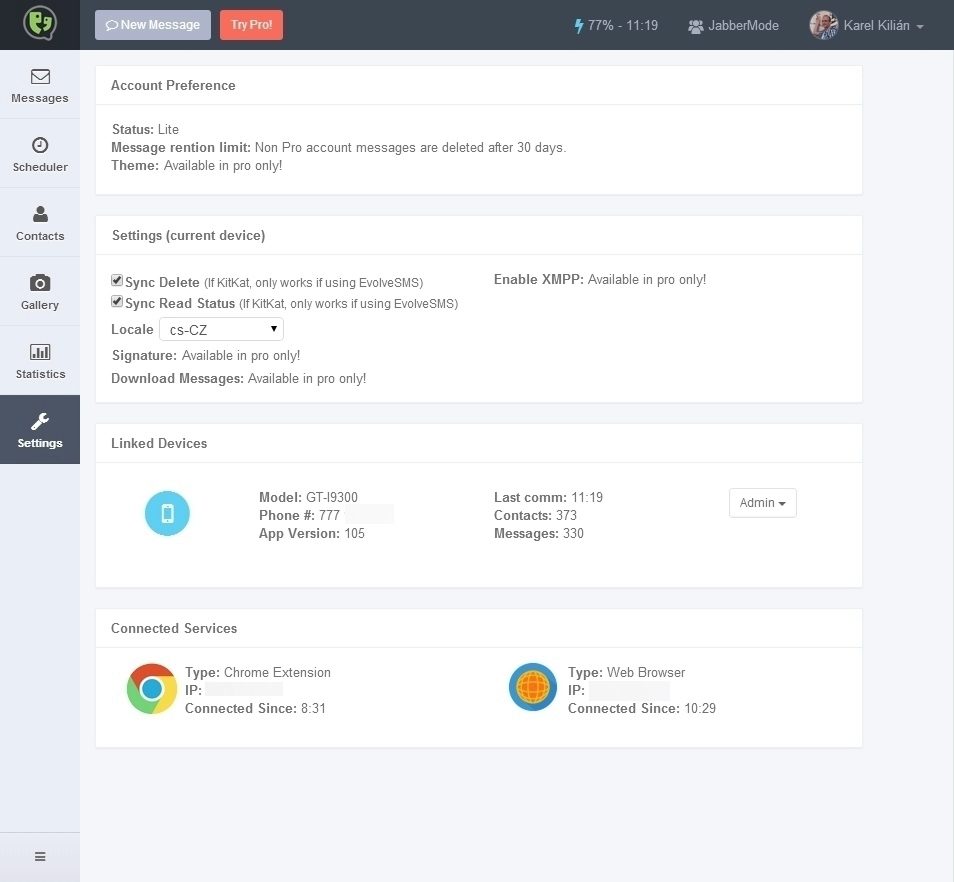The height and width of the screenshot is (882, 954).
Task: Click the Message rention limit line
Action: click(x=339, y=147)
